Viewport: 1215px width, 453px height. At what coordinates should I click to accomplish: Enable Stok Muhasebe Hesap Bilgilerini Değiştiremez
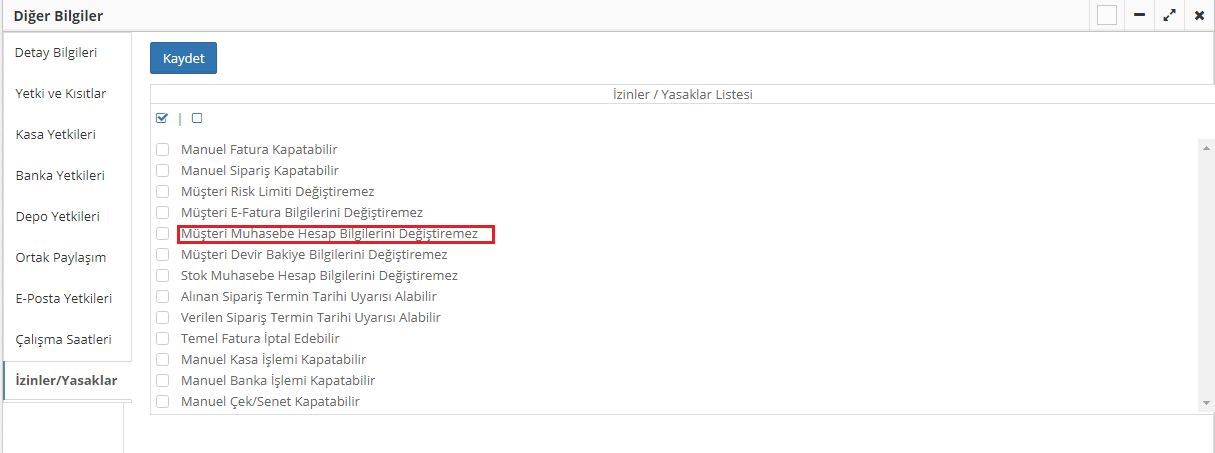pyautogui.click(x=162, y=276)
